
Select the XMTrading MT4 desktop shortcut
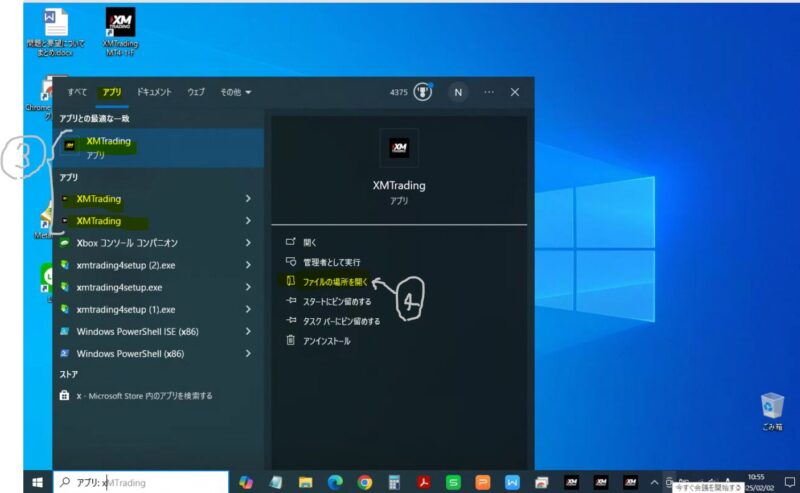[x=120, y=31]
